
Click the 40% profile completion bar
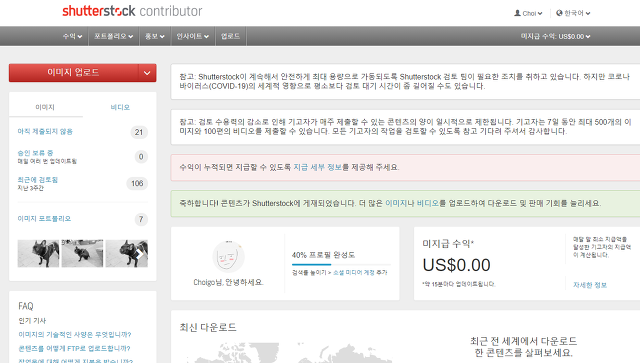pos(341,265)
